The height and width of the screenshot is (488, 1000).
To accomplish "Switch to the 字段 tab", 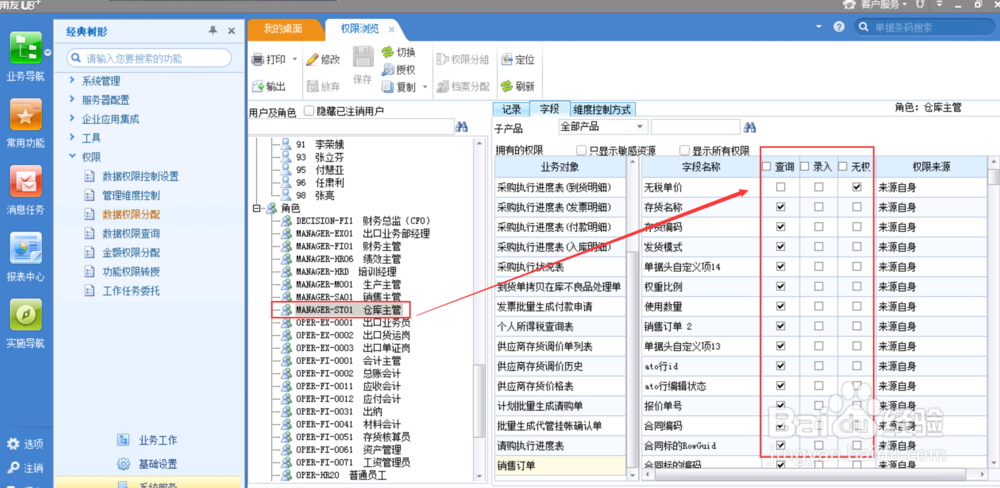I will tap(550, 109).
